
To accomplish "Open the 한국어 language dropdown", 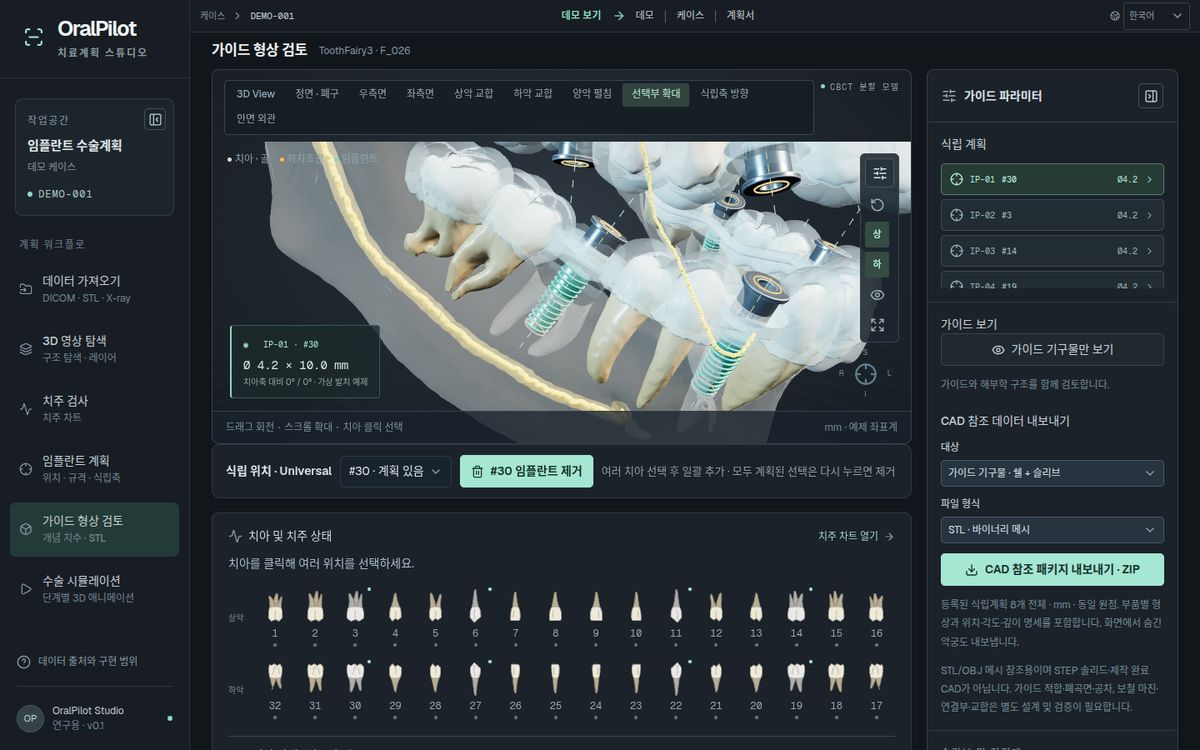I will pos(1155,16).
